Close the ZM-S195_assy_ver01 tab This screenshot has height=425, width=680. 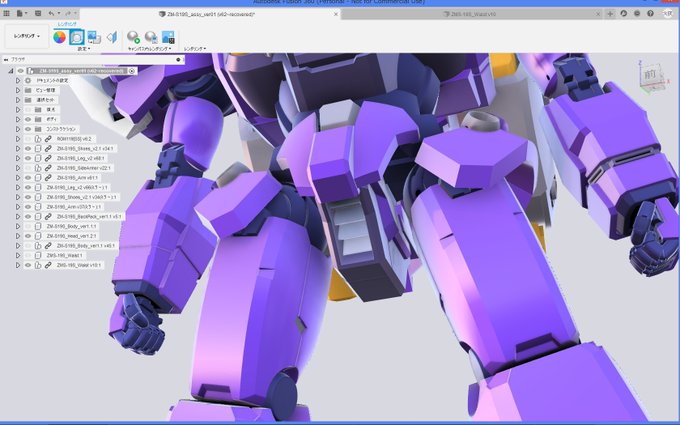point(336,14)
